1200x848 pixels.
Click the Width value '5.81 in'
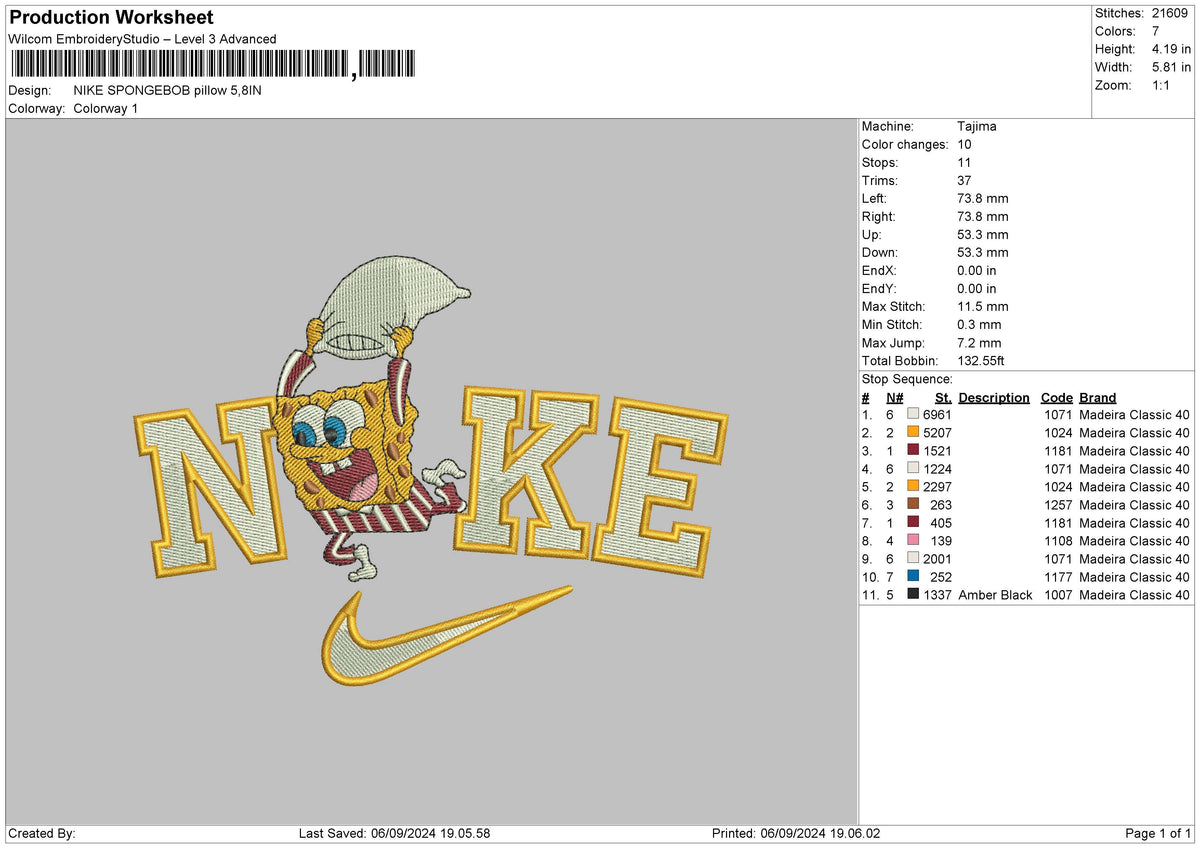1171,67
